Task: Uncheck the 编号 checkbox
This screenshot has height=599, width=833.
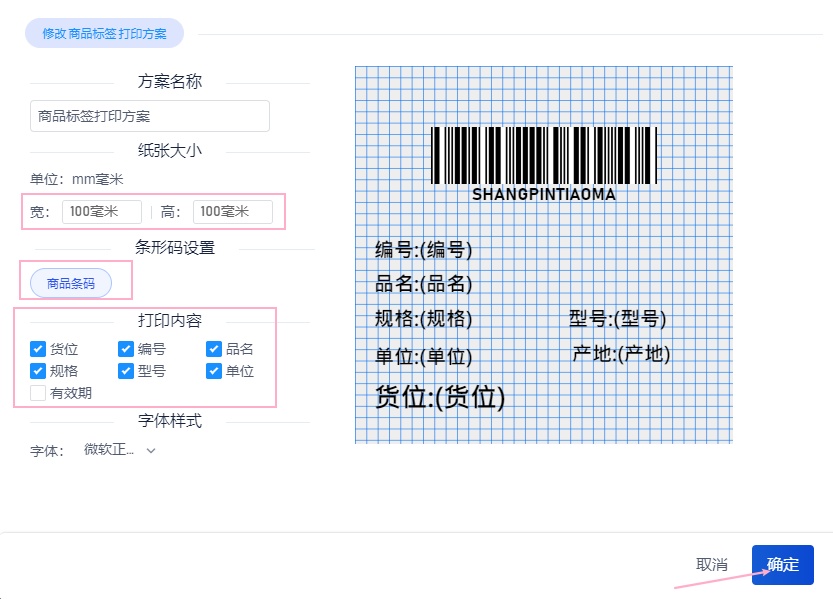Action: pos(126,349)
